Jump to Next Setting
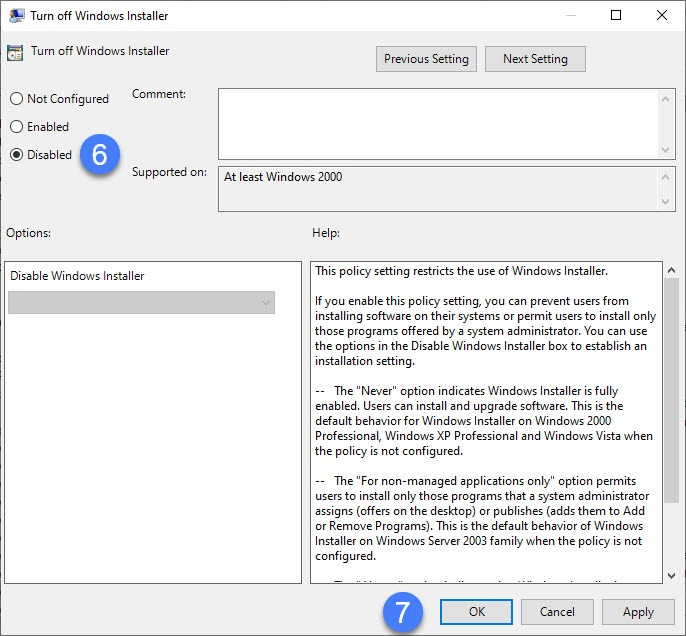This screenshot has height=636, width=686. point(535,59)
